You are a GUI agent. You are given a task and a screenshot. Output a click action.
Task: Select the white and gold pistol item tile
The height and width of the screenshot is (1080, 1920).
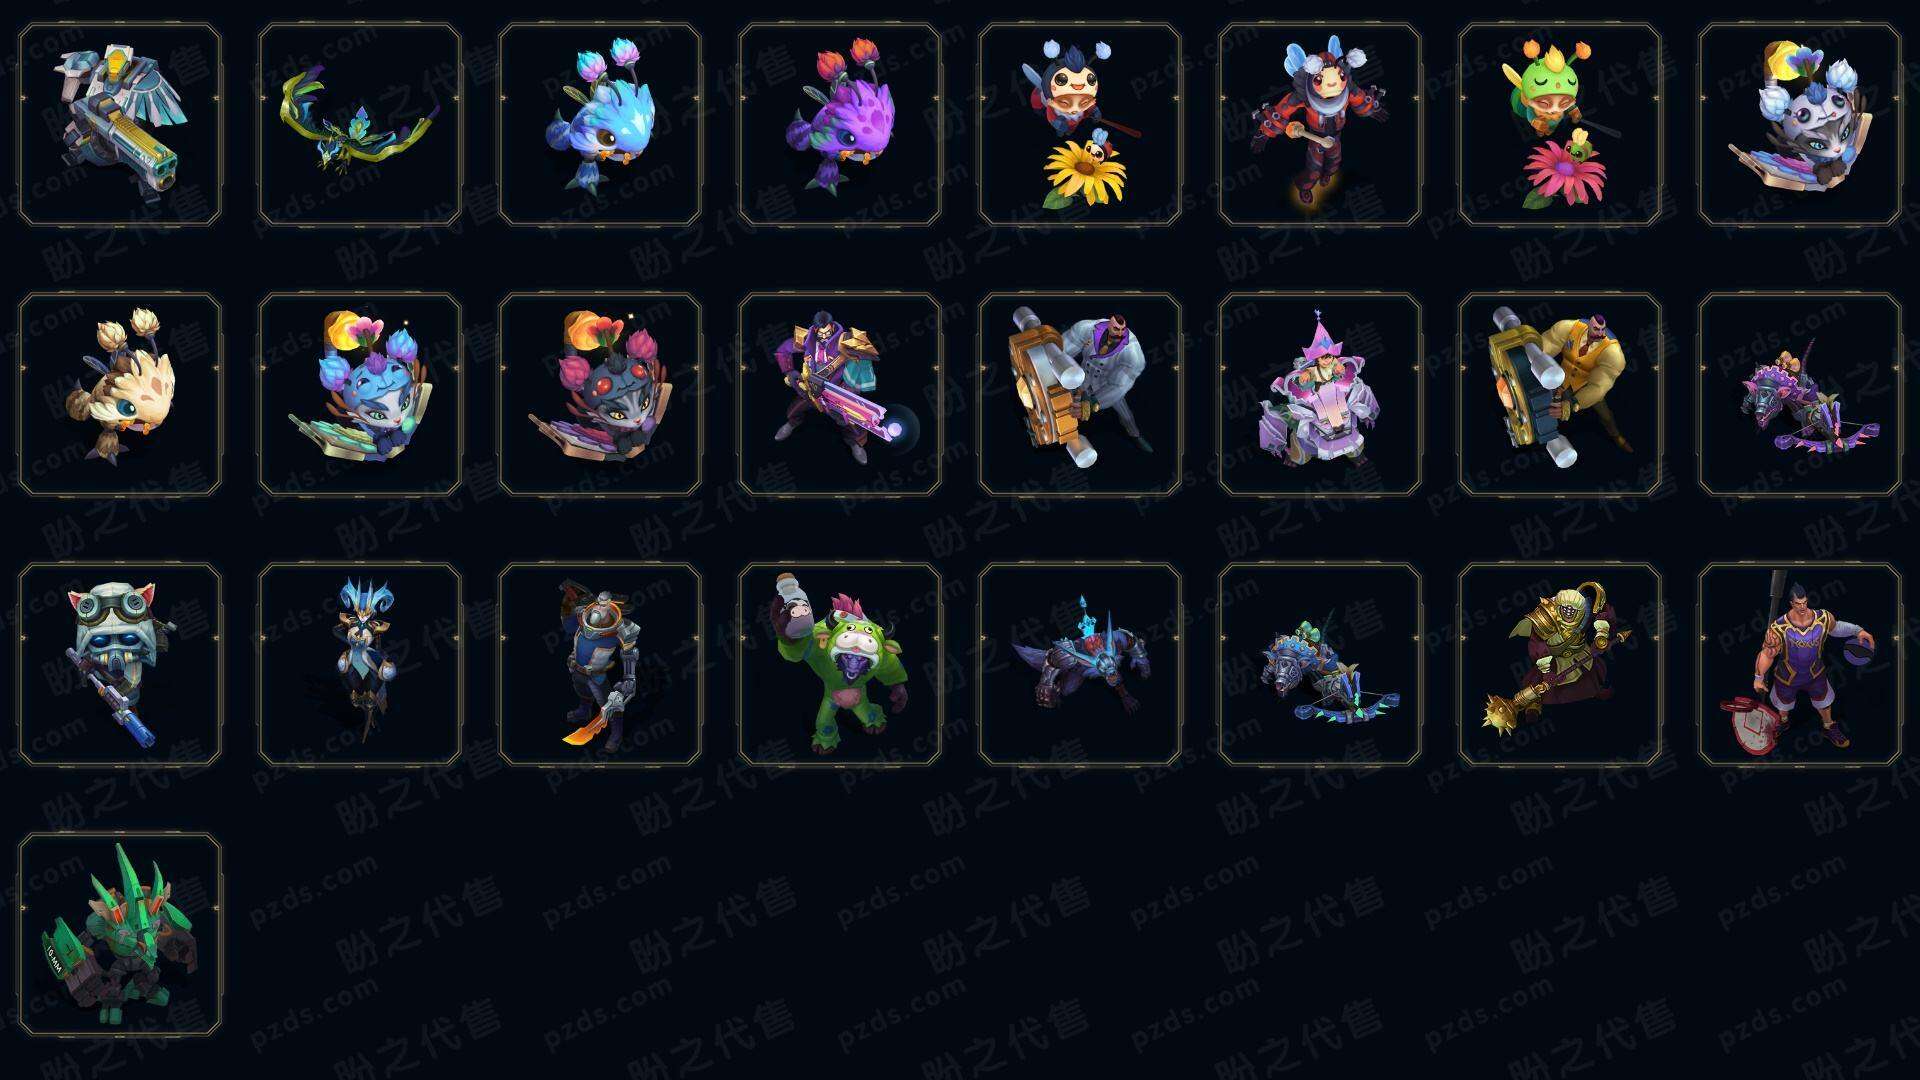(x=120, y=125)
